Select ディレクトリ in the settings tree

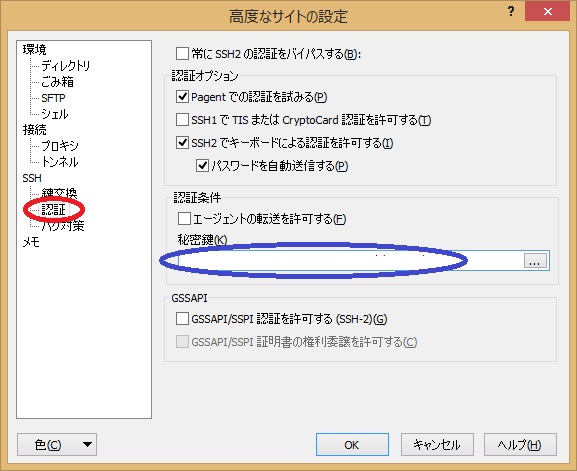(66, 65)
